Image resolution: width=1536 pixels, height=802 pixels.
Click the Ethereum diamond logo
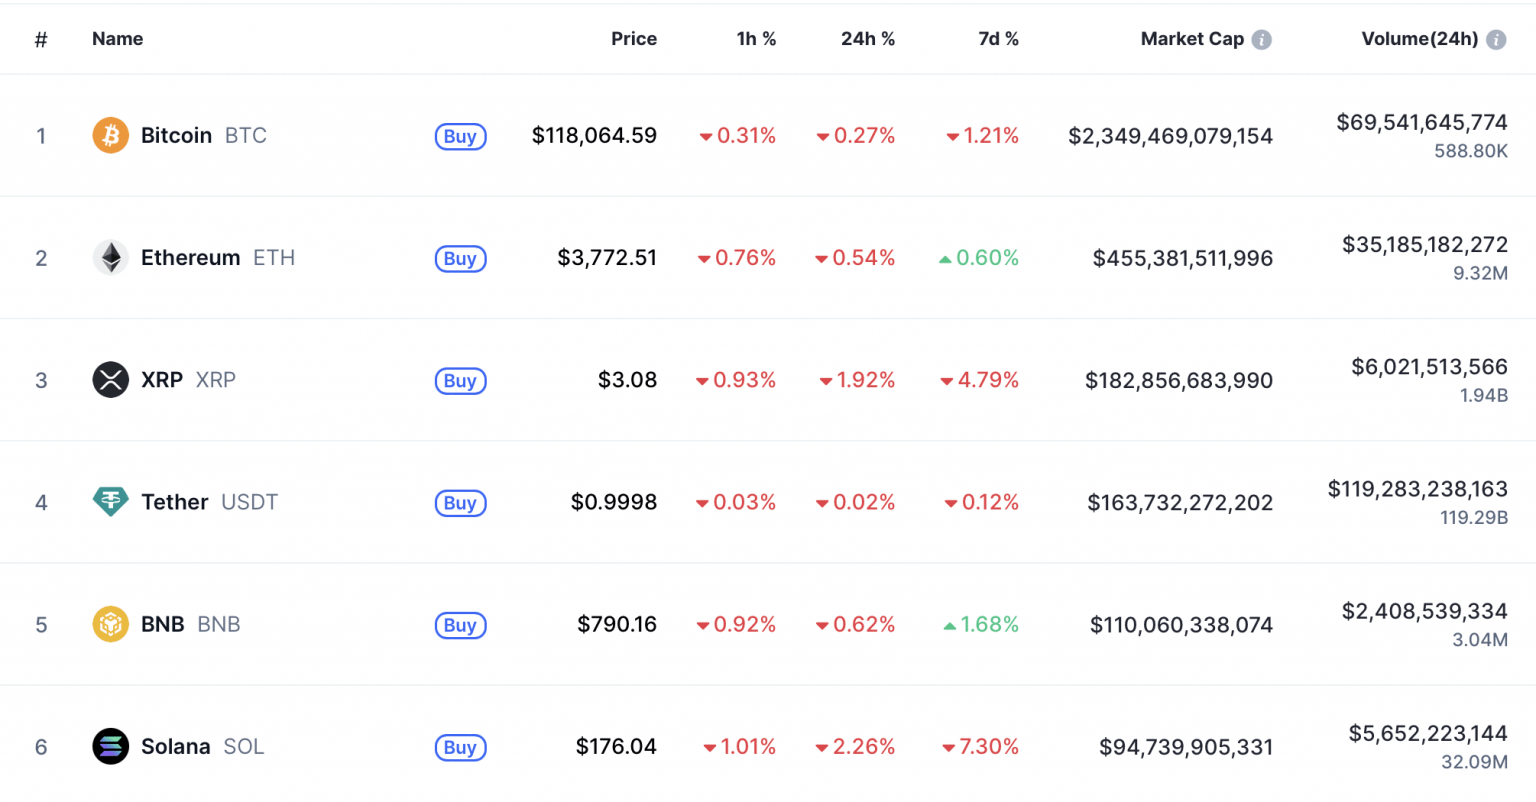pyautogui.click(x=110, y=257)
